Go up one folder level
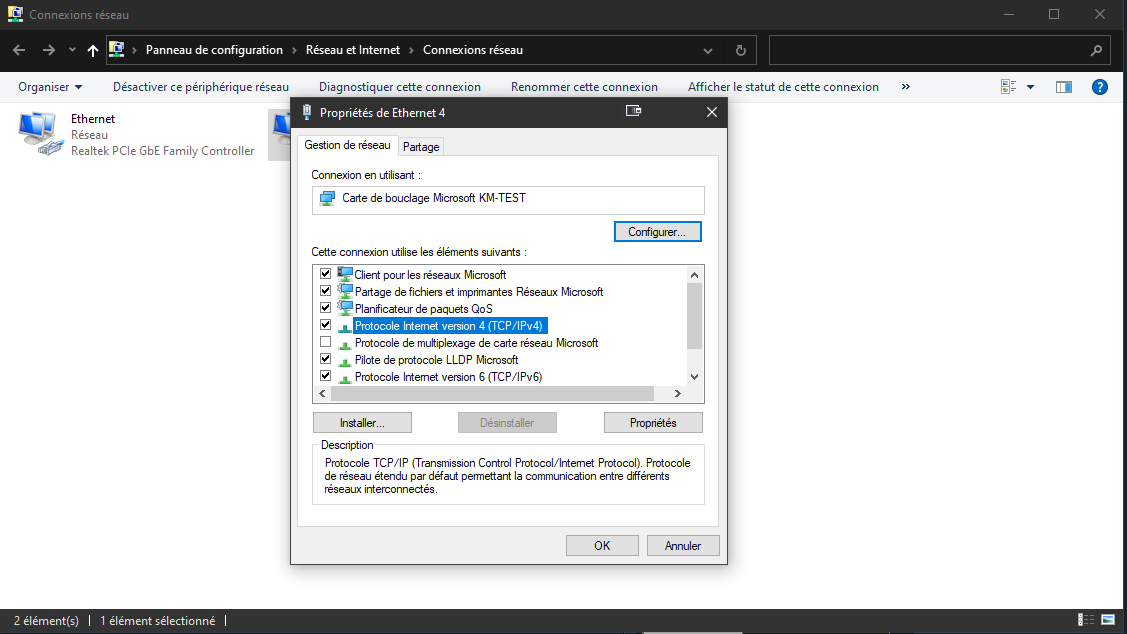This screenshot has width=1127, height=634. 93,50
